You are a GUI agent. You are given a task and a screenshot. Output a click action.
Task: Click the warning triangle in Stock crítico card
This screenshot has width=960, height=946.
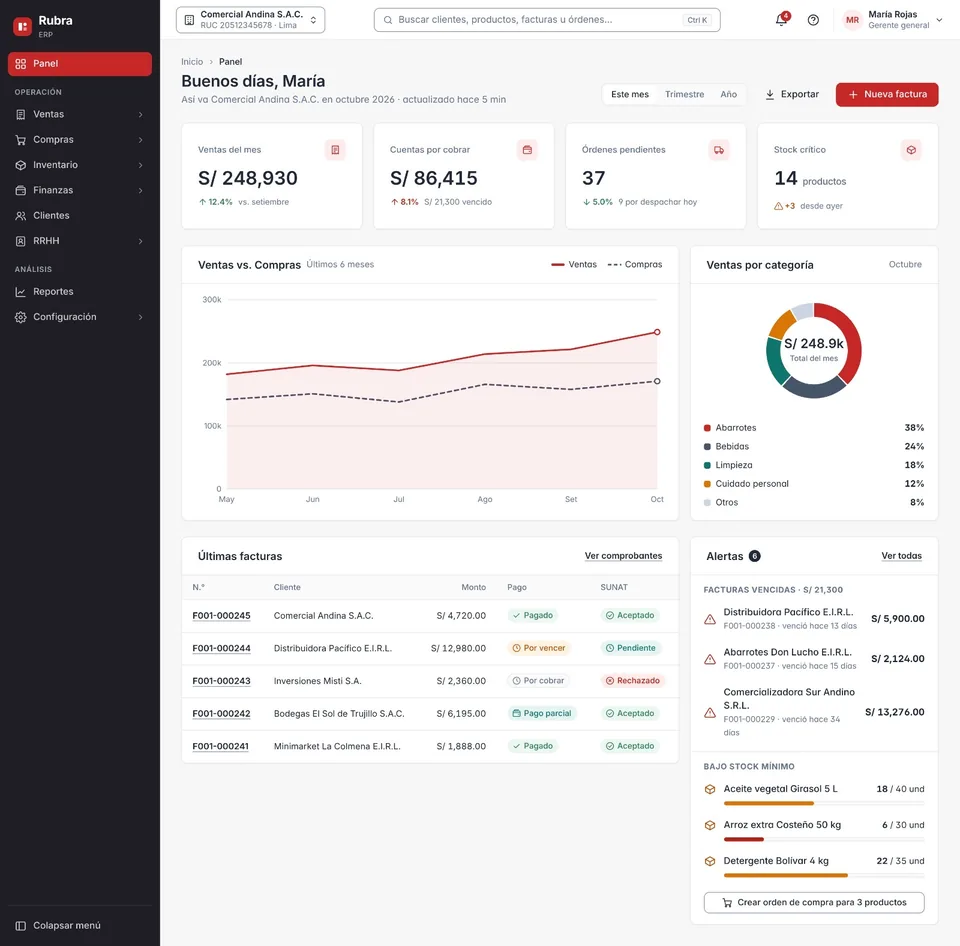[778, 206]
